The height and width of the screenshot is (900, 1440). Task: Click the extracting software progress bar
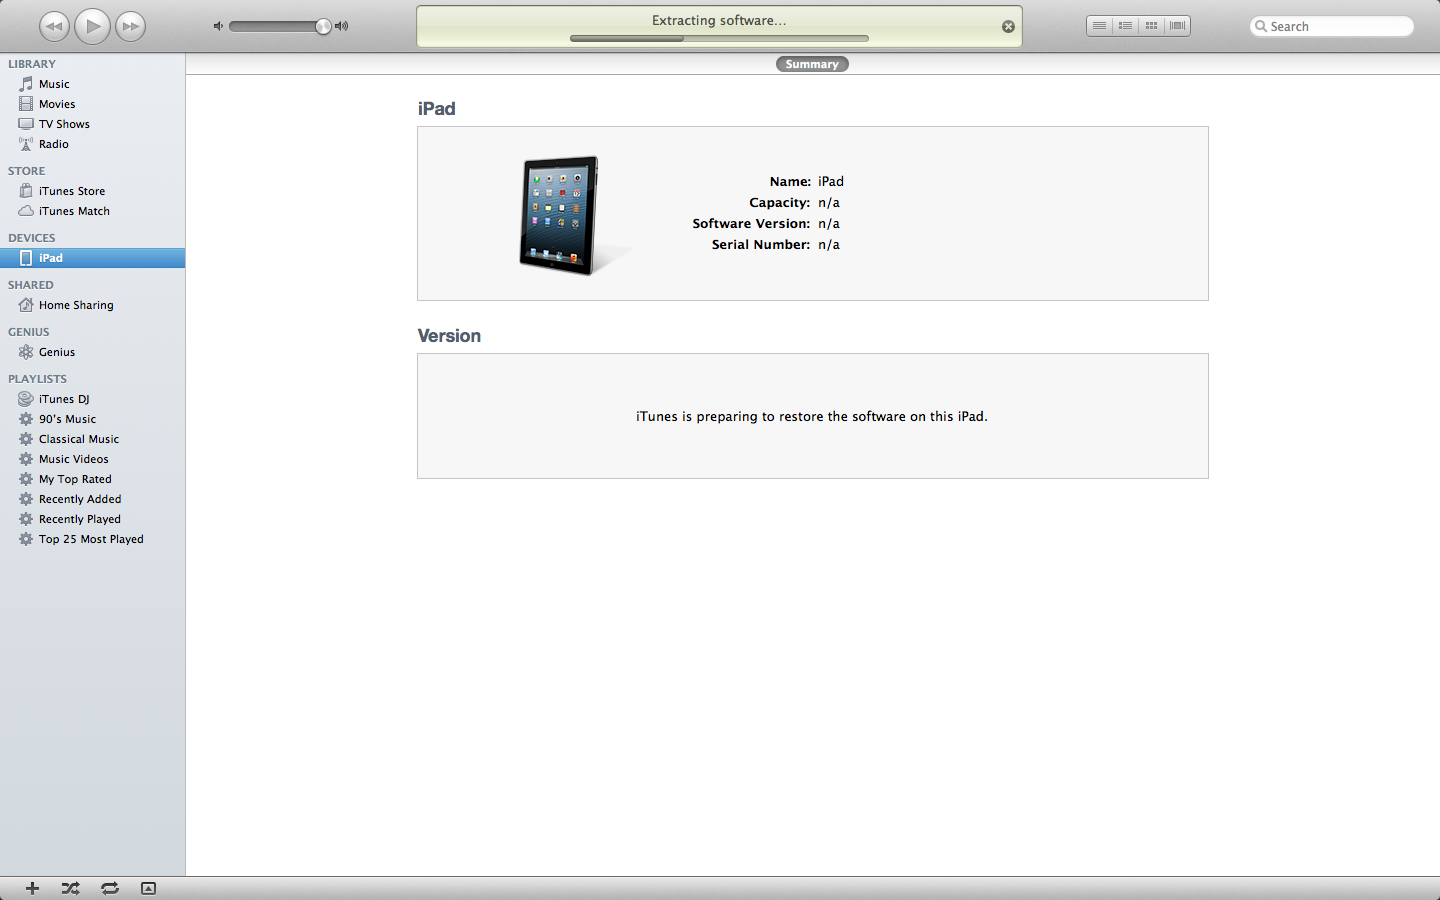(719, 39)
